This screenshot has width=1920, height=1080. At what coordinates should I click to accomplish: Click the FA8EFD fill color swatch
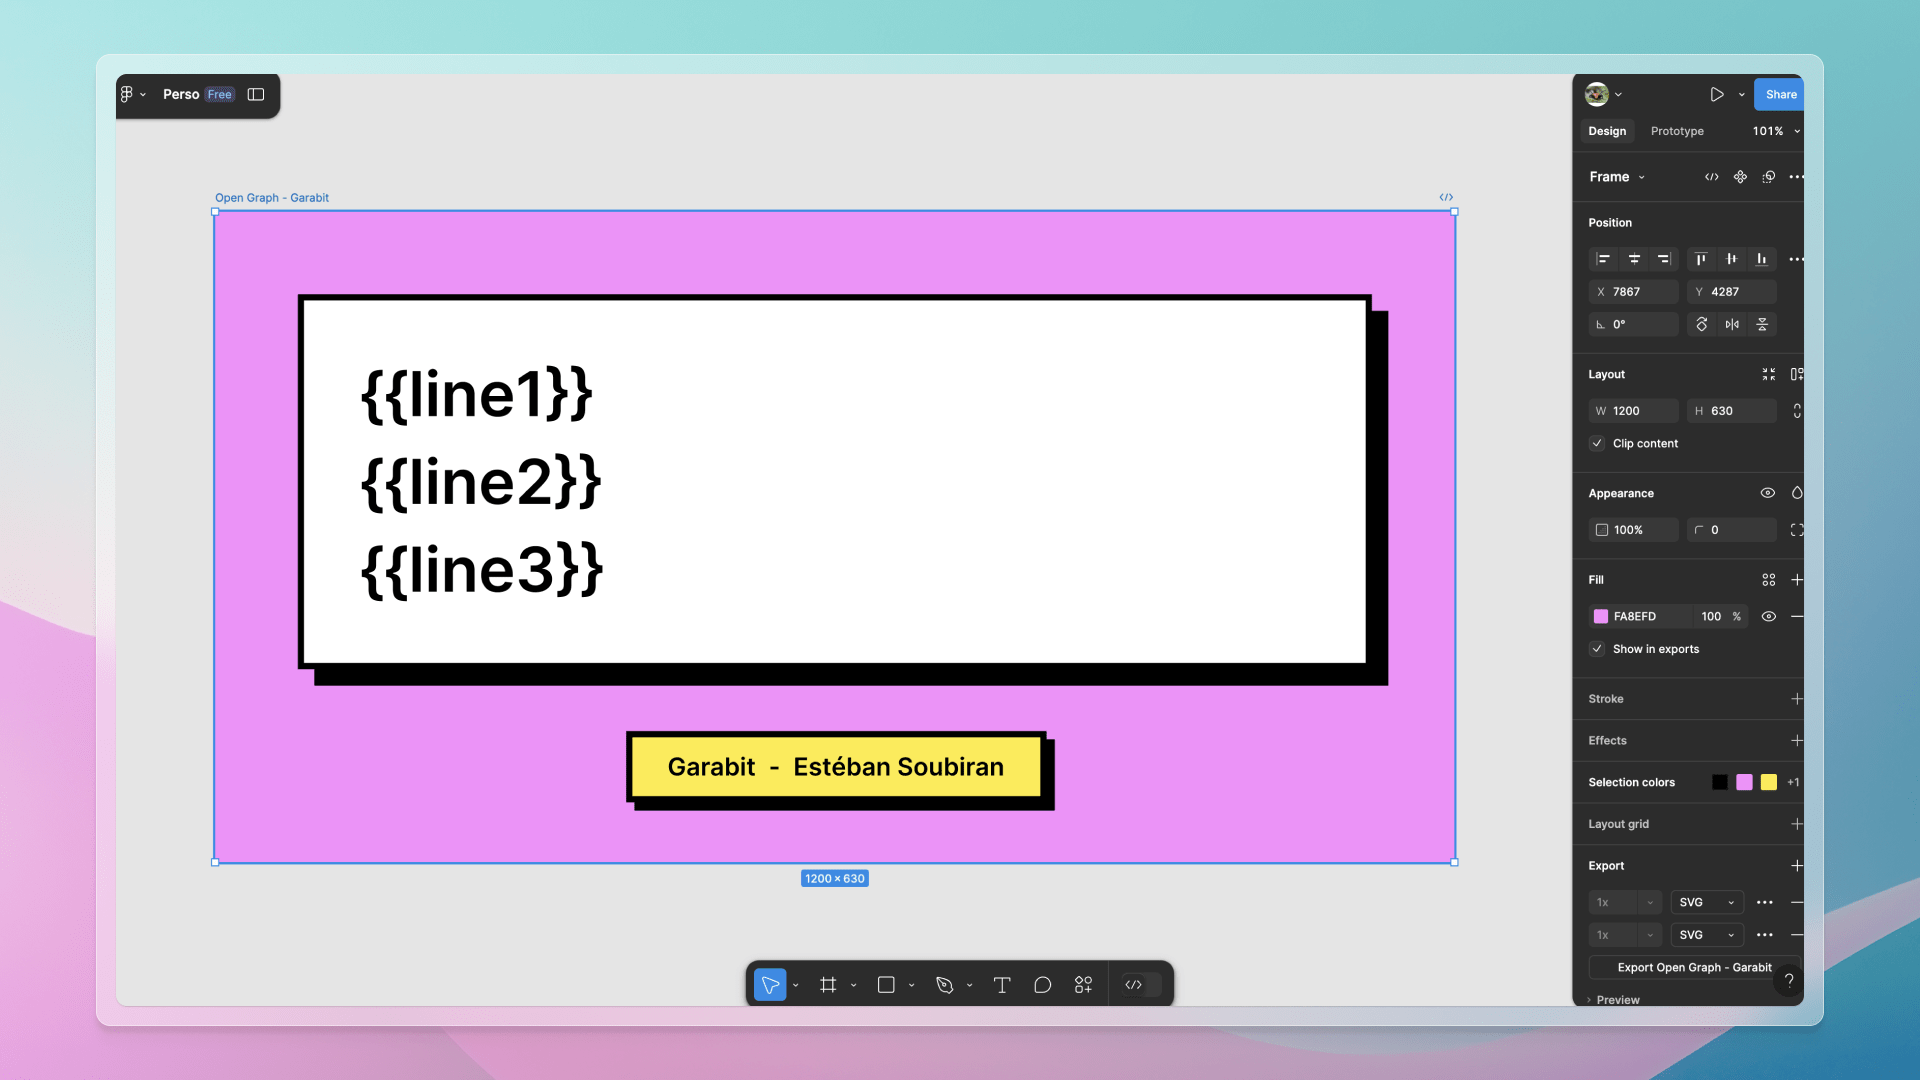point(1601,617)
